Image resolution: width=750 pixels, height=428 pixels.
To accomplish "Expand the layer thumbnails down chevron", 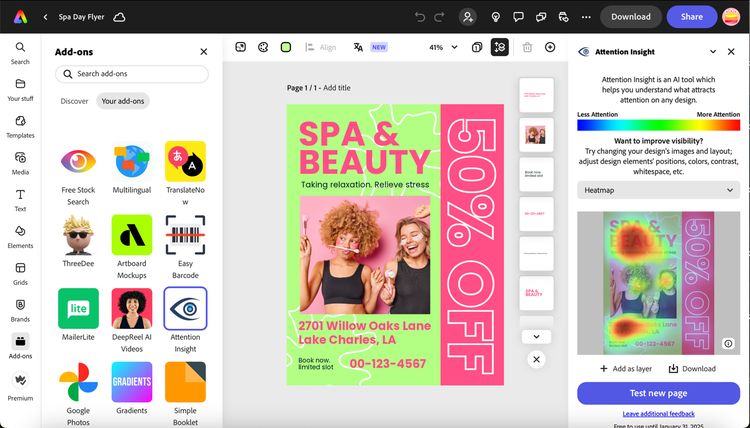I will [x=536, y=337].
